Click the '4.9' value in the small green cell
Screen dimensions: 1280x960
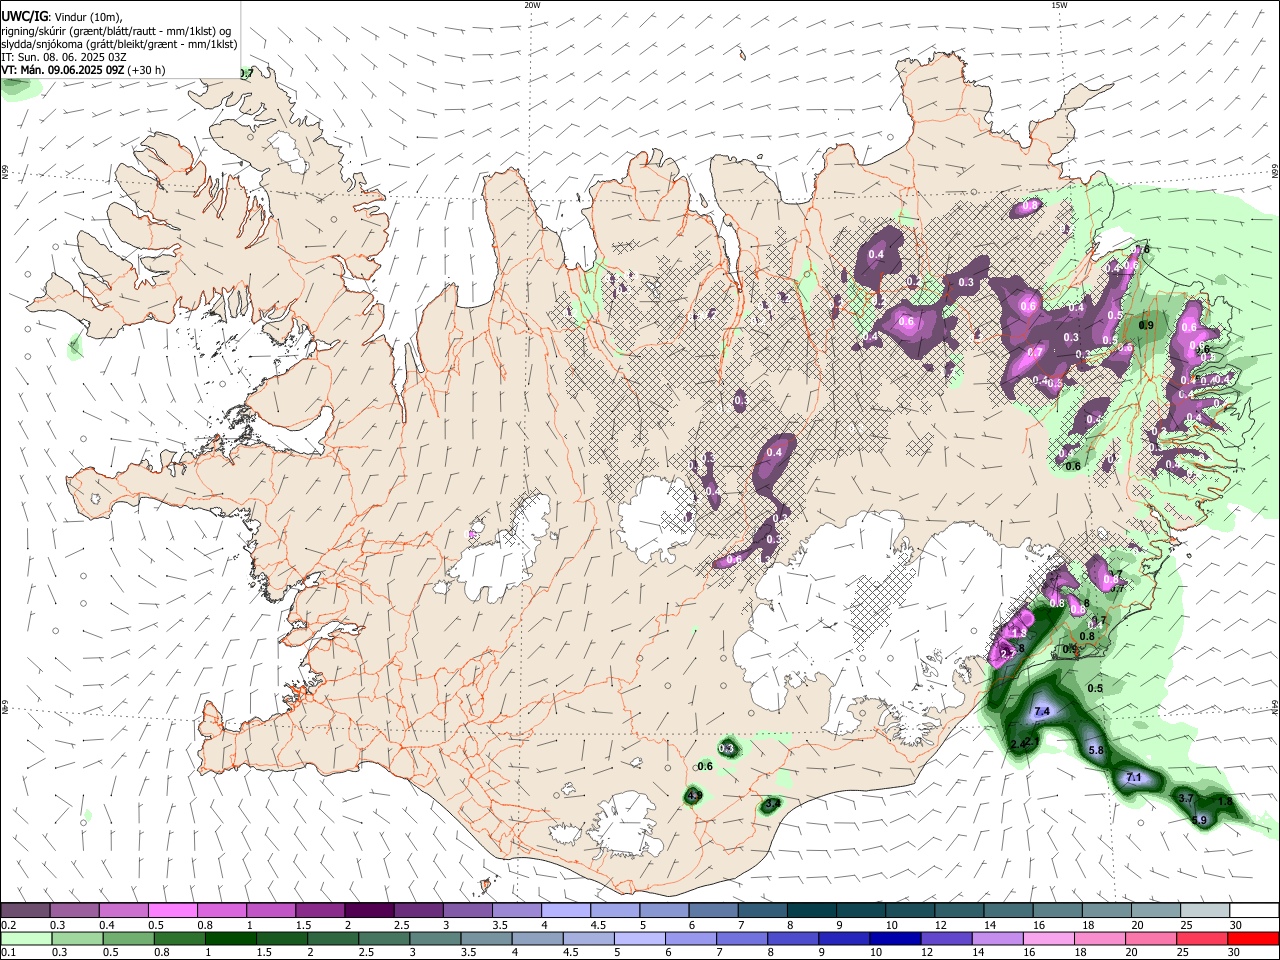pyautogui.click(x=693, y=795)
